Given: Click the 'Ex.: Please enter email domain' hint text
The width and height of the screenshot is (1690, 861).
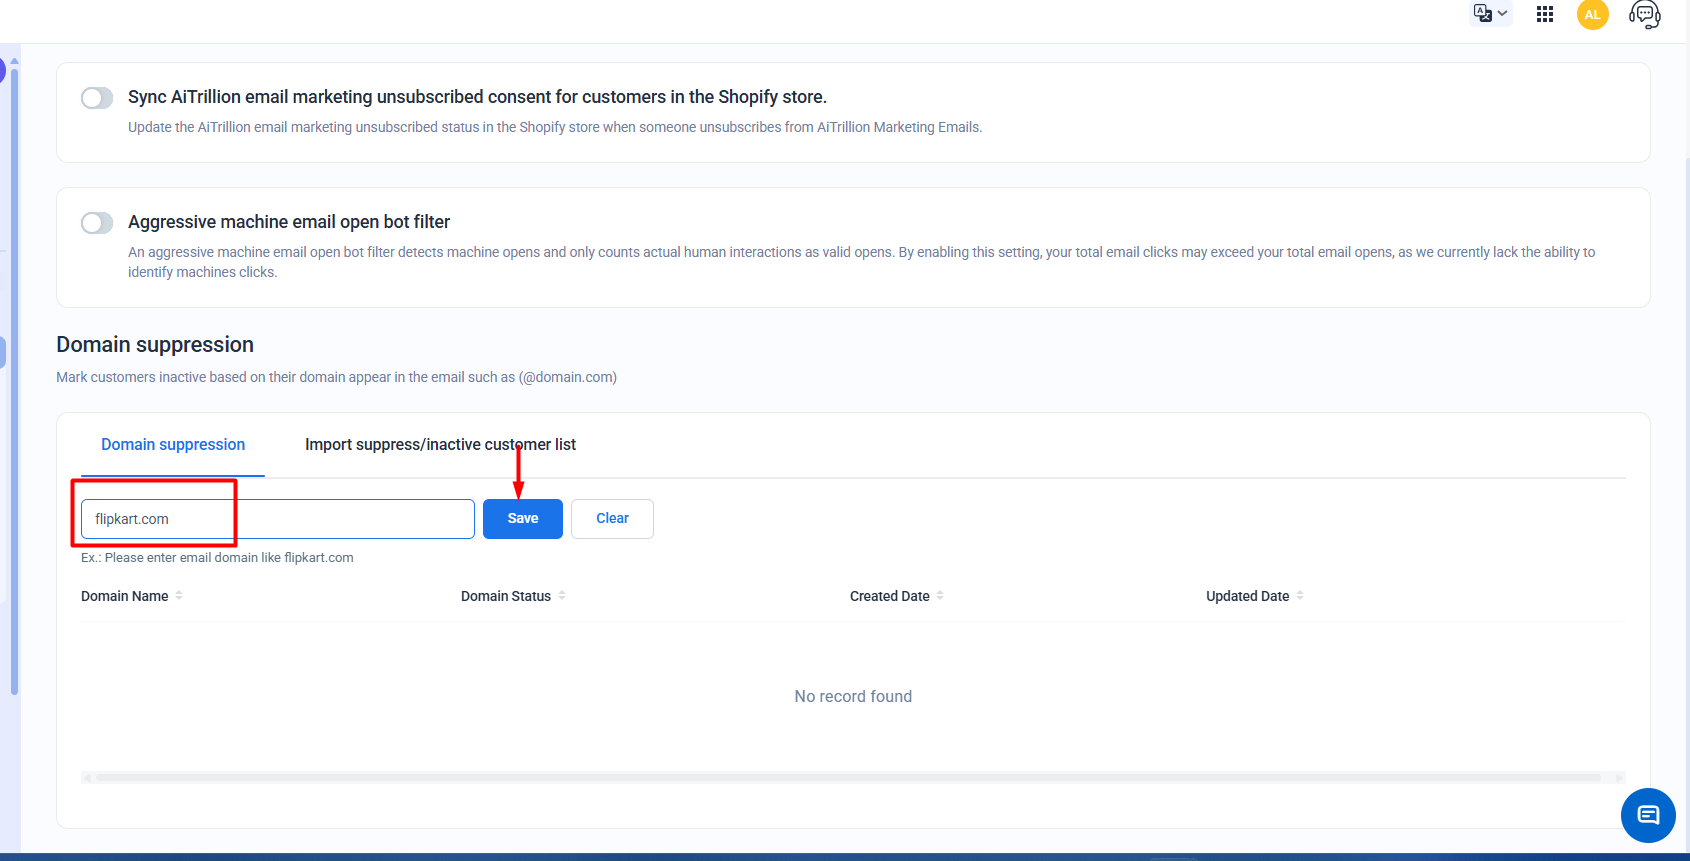Looking at the screenshot, I should pyautogui.click(x=217, y=558).
